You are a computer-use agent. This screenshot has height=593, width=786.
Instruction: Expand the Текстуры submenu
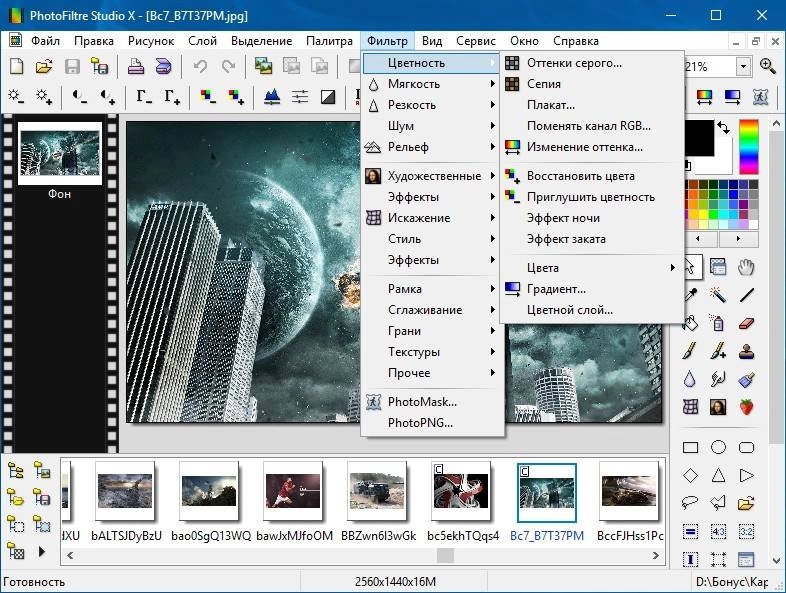(x=432, y=352)
